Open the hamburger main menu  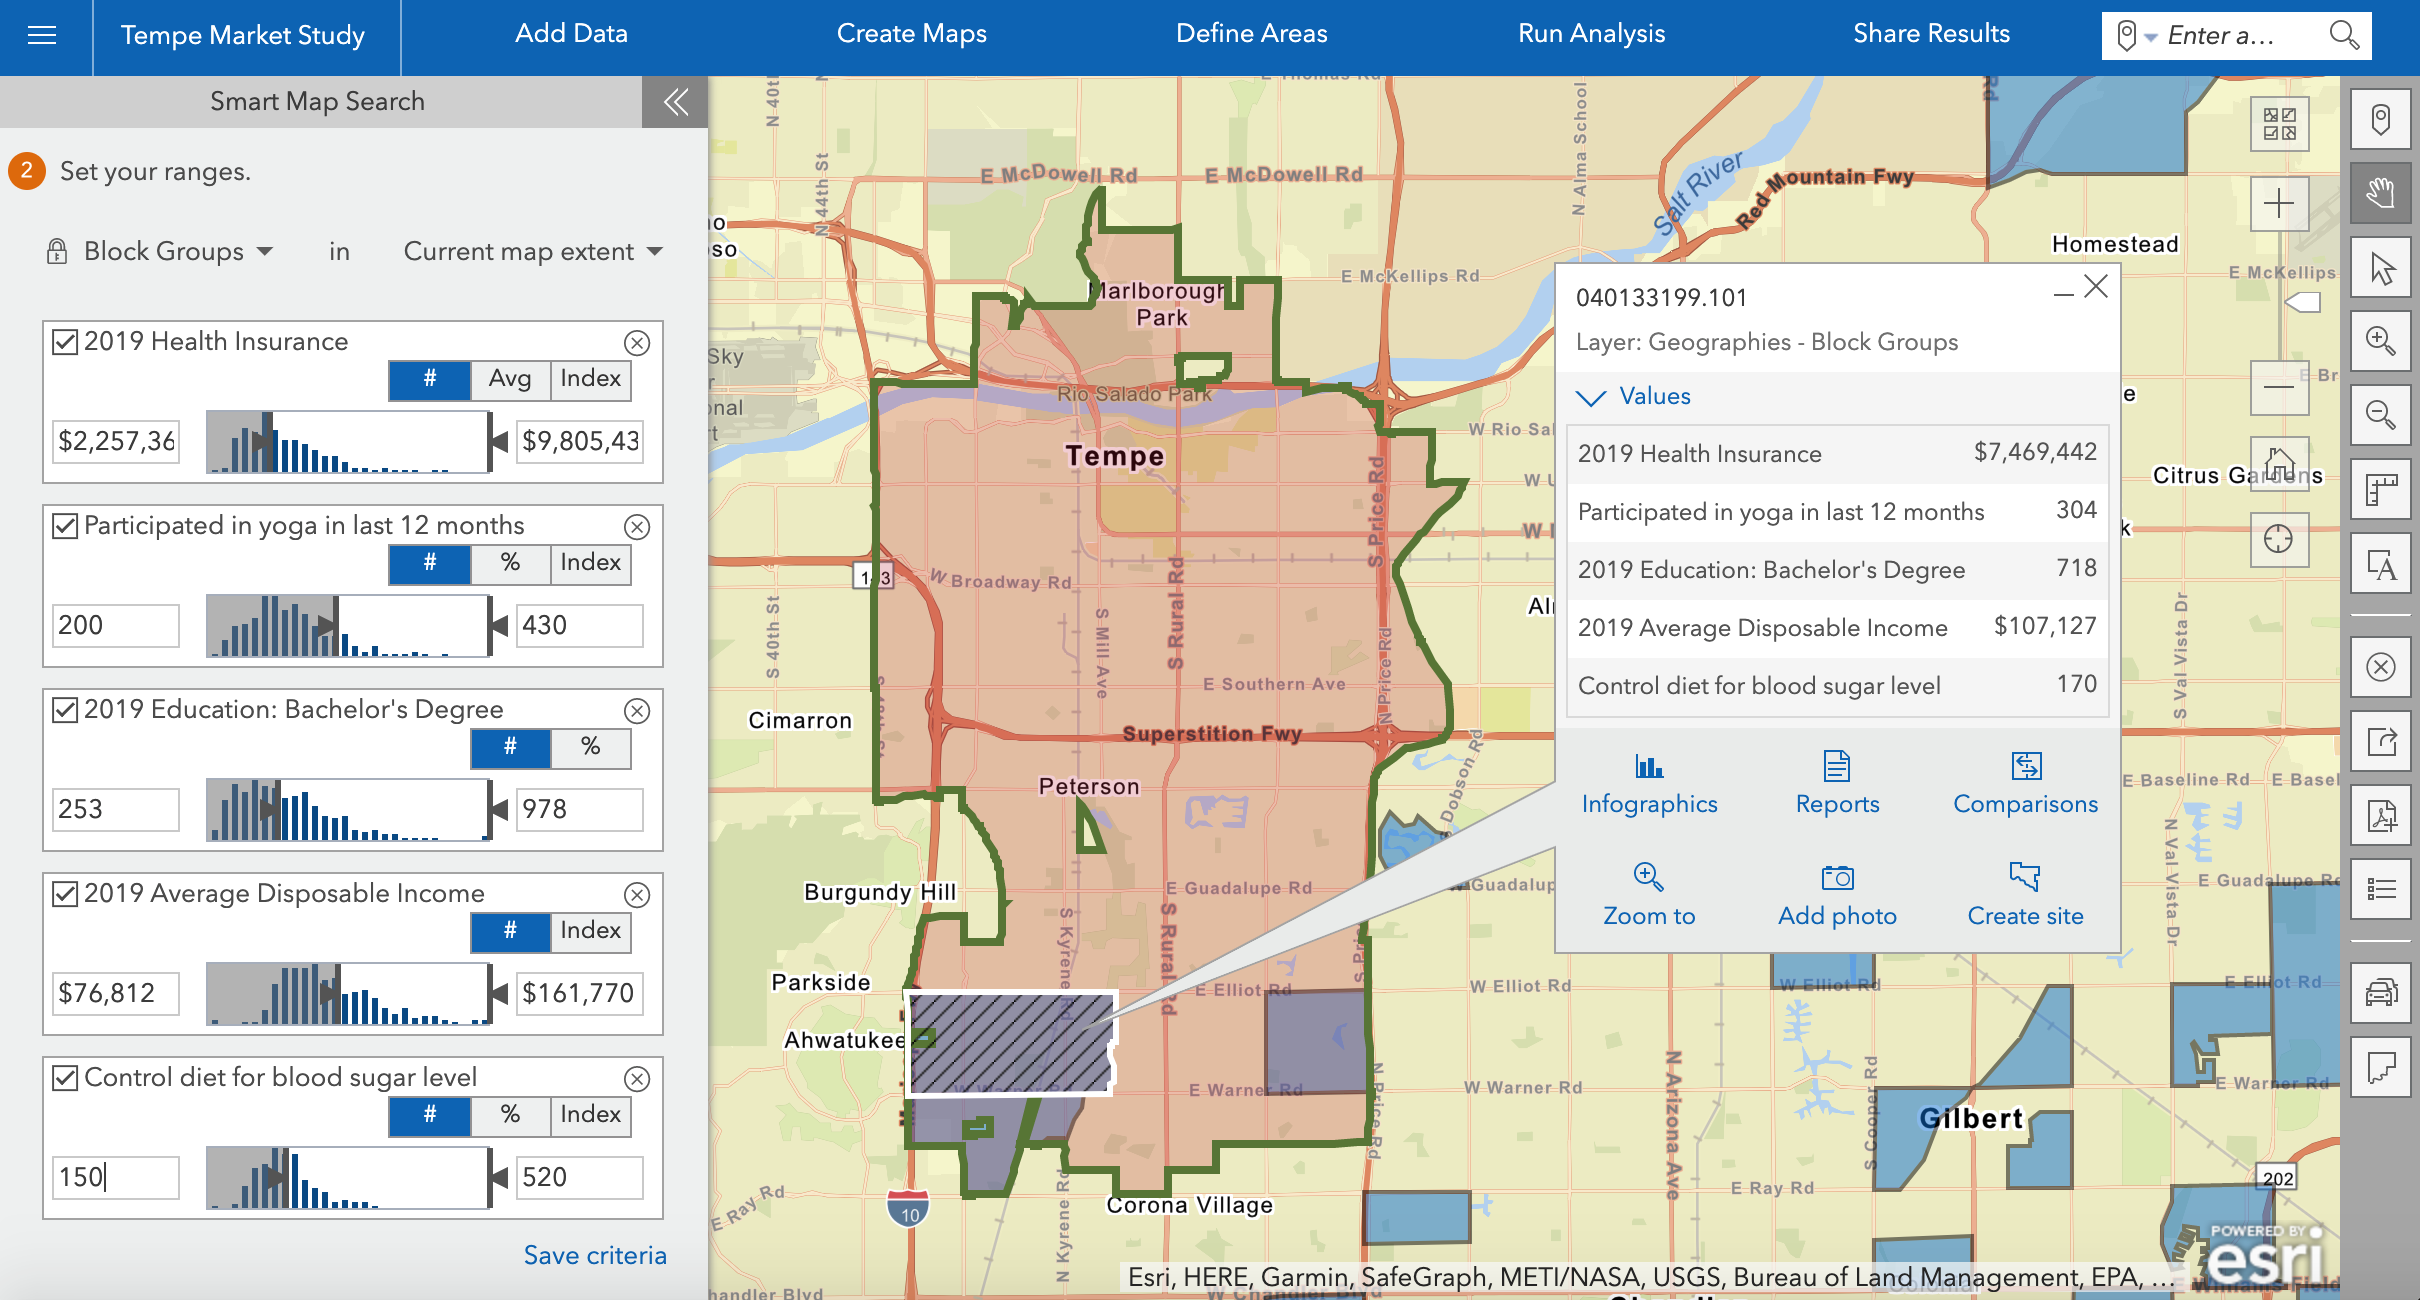tap(42, 36)
